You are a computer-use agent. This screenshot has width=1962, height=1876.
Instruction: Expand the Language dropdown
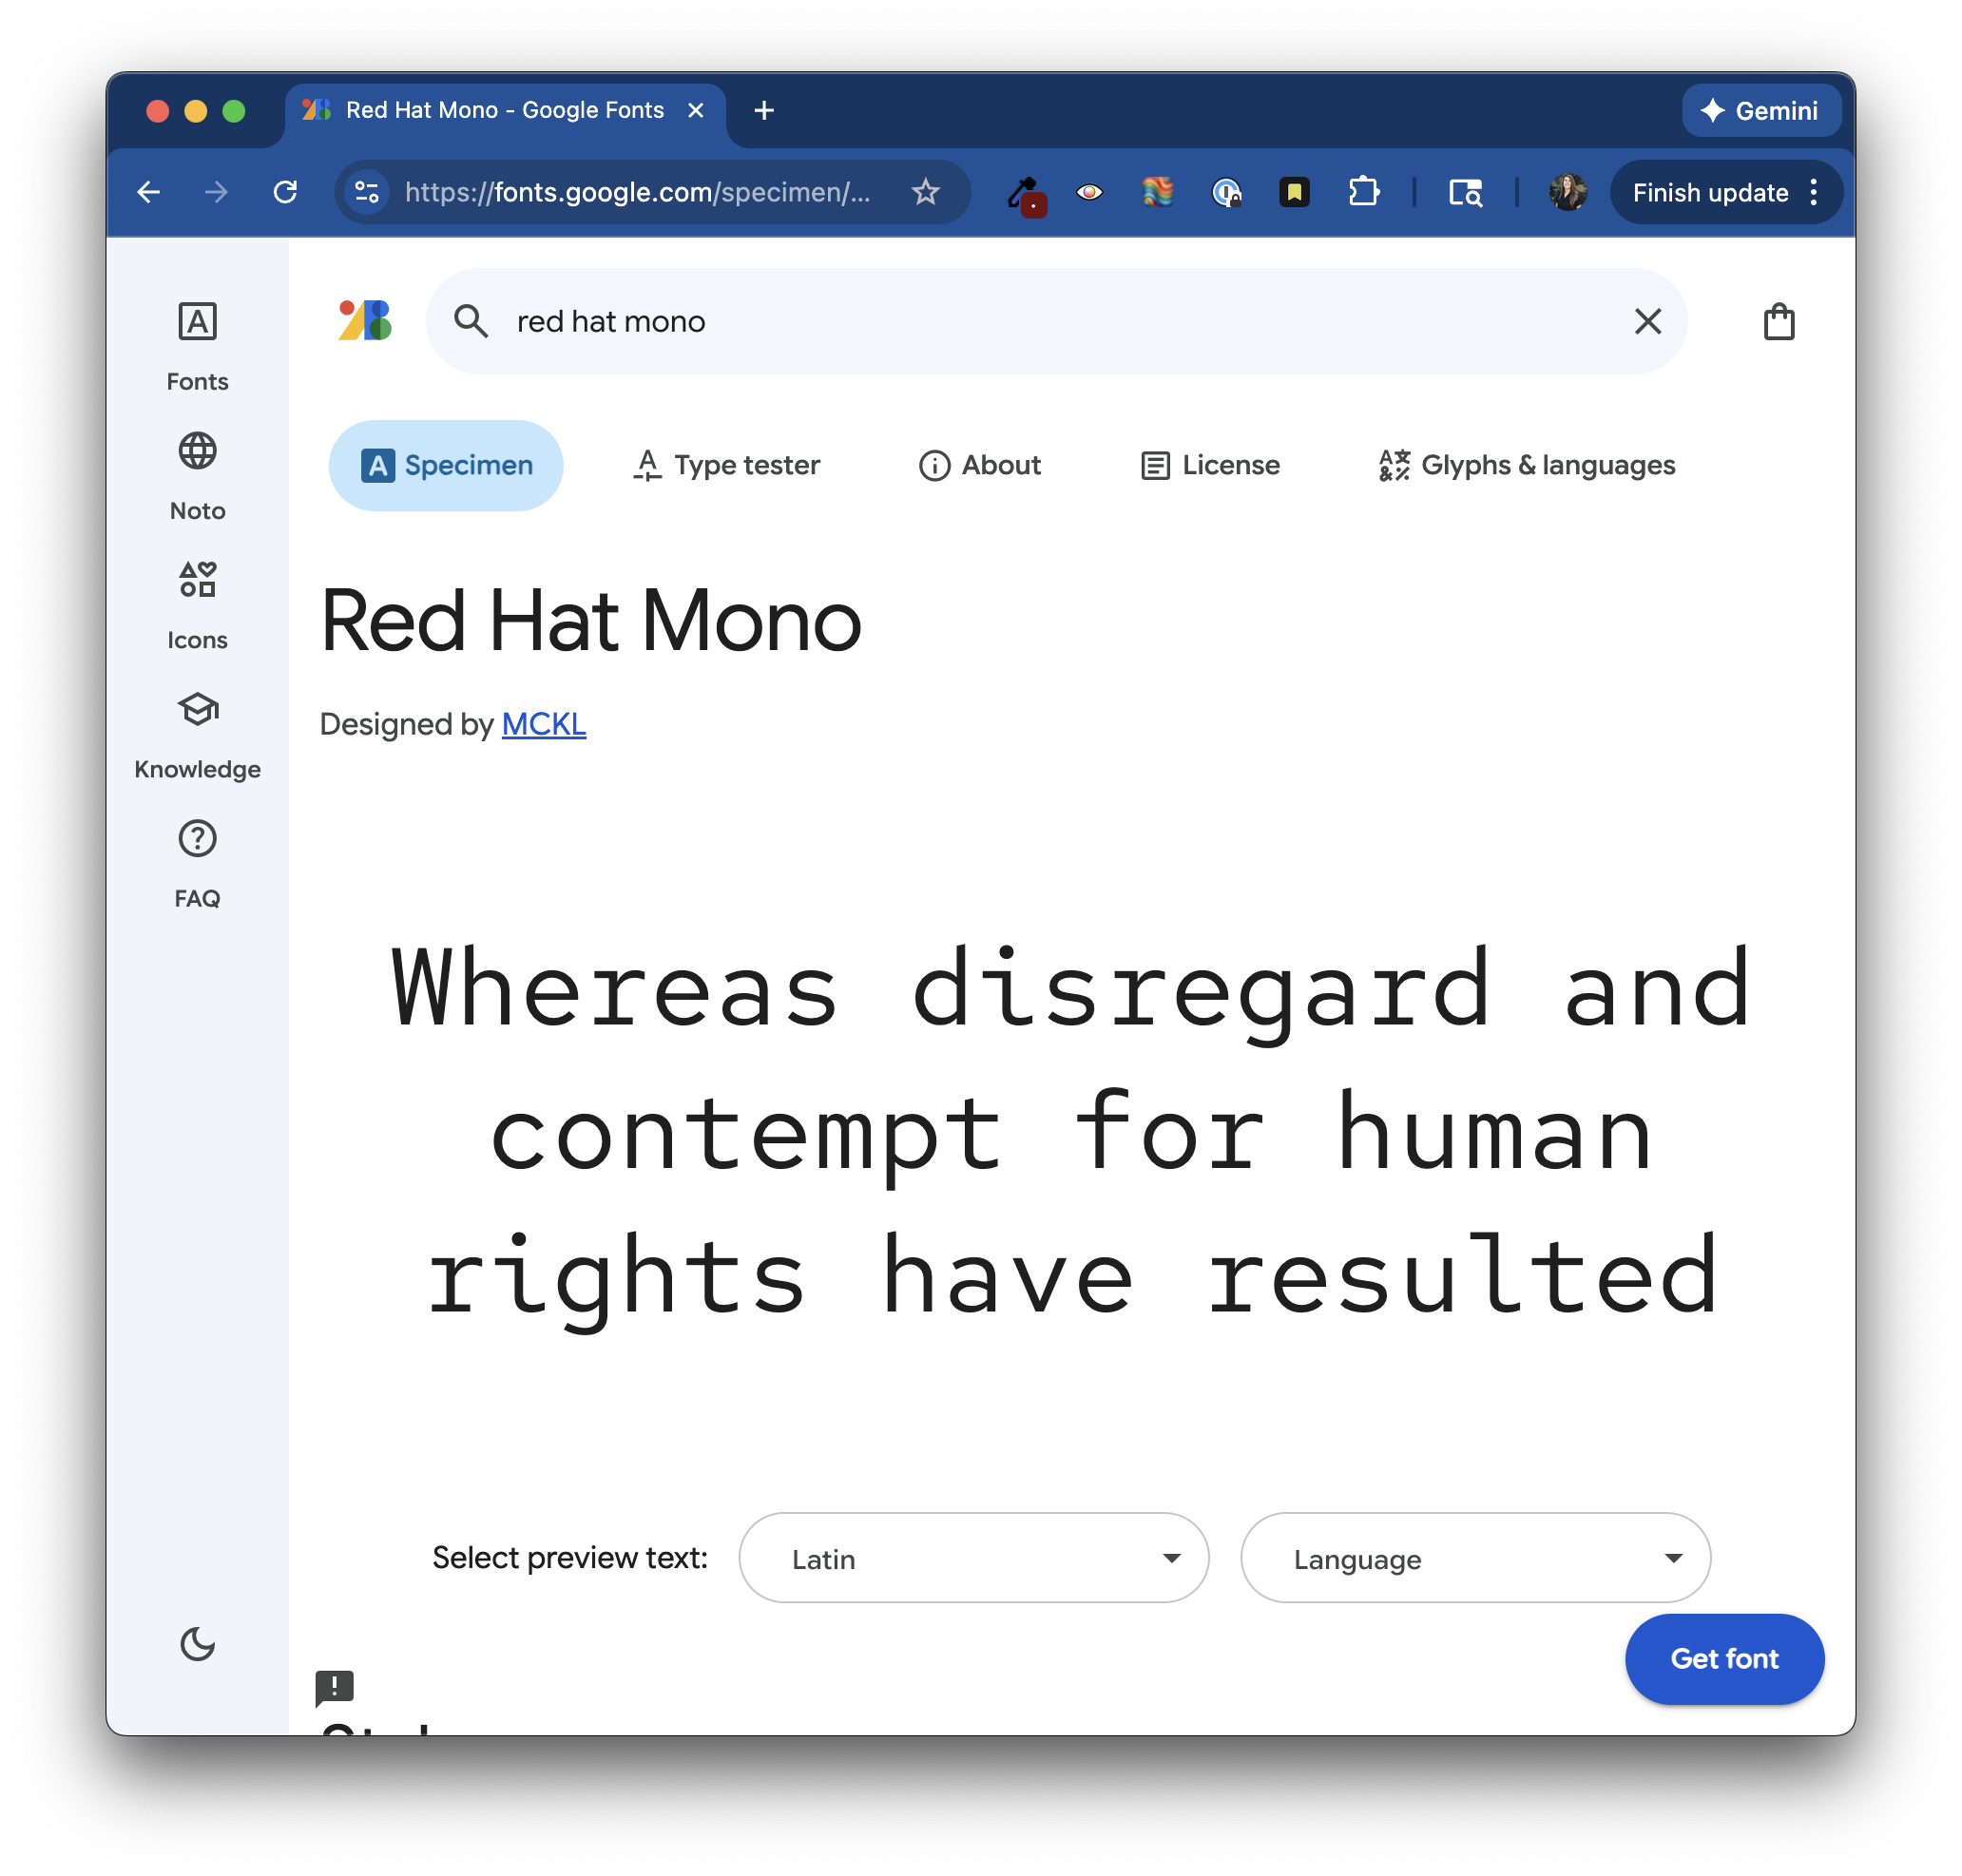click(1475, 1558)
